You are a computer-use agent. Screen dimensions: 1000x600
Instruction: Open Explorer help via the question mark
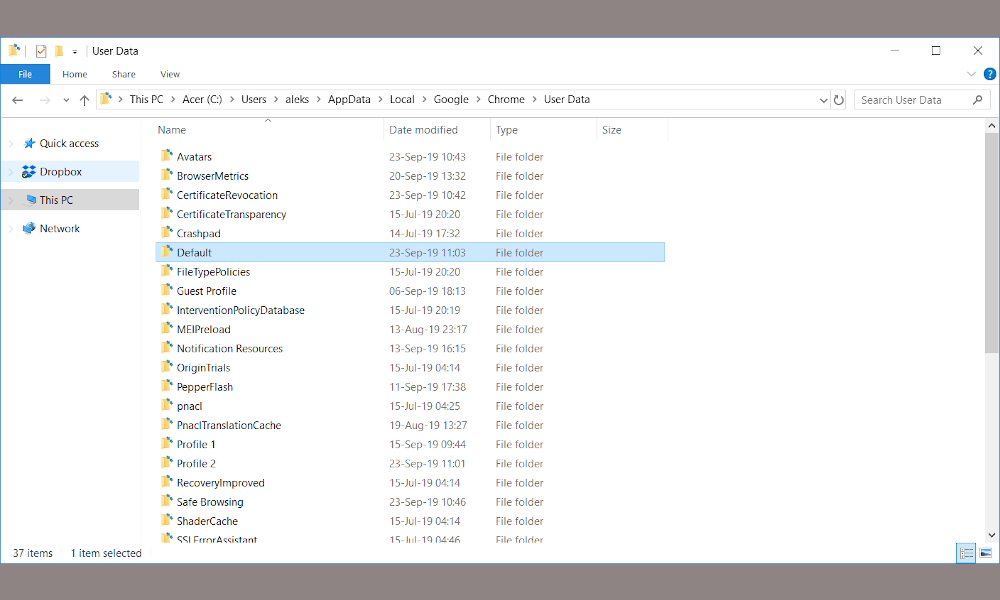click(989, 74)
